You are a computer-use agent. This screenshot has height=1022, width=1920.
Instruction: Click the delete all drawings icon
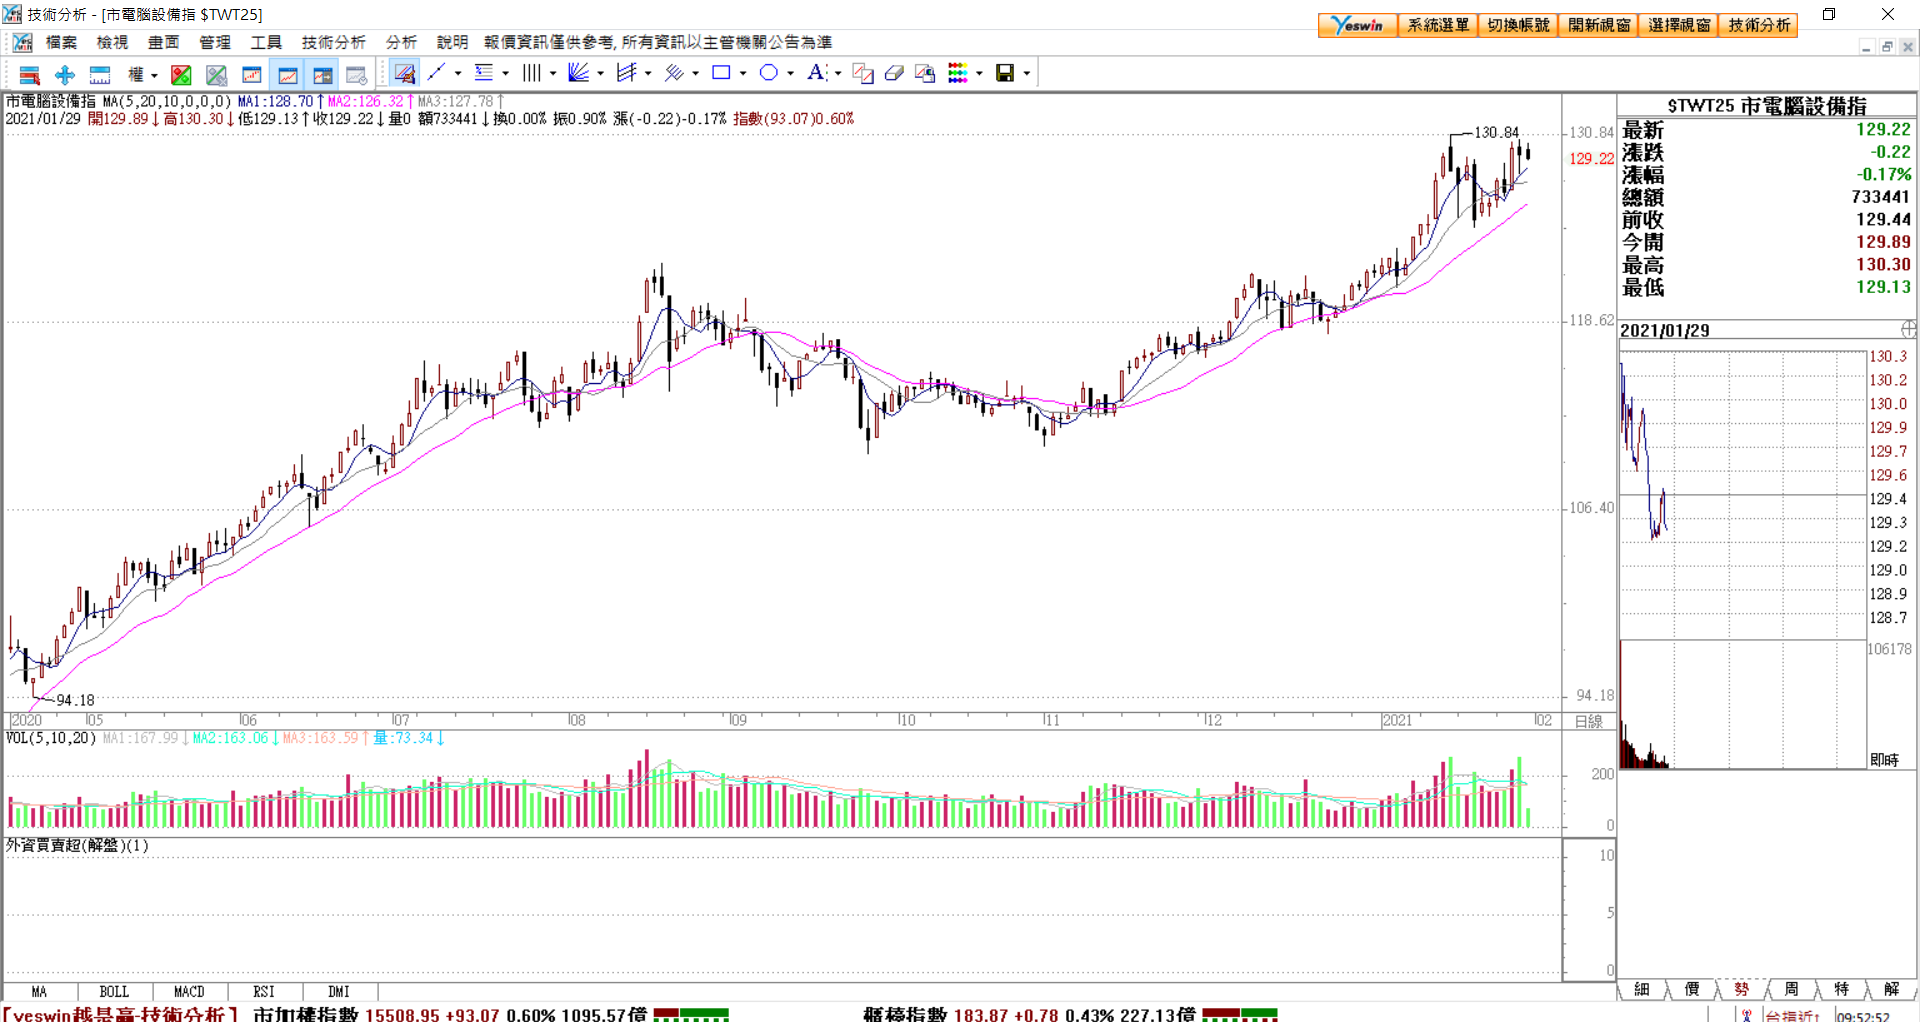pos(925,74)
